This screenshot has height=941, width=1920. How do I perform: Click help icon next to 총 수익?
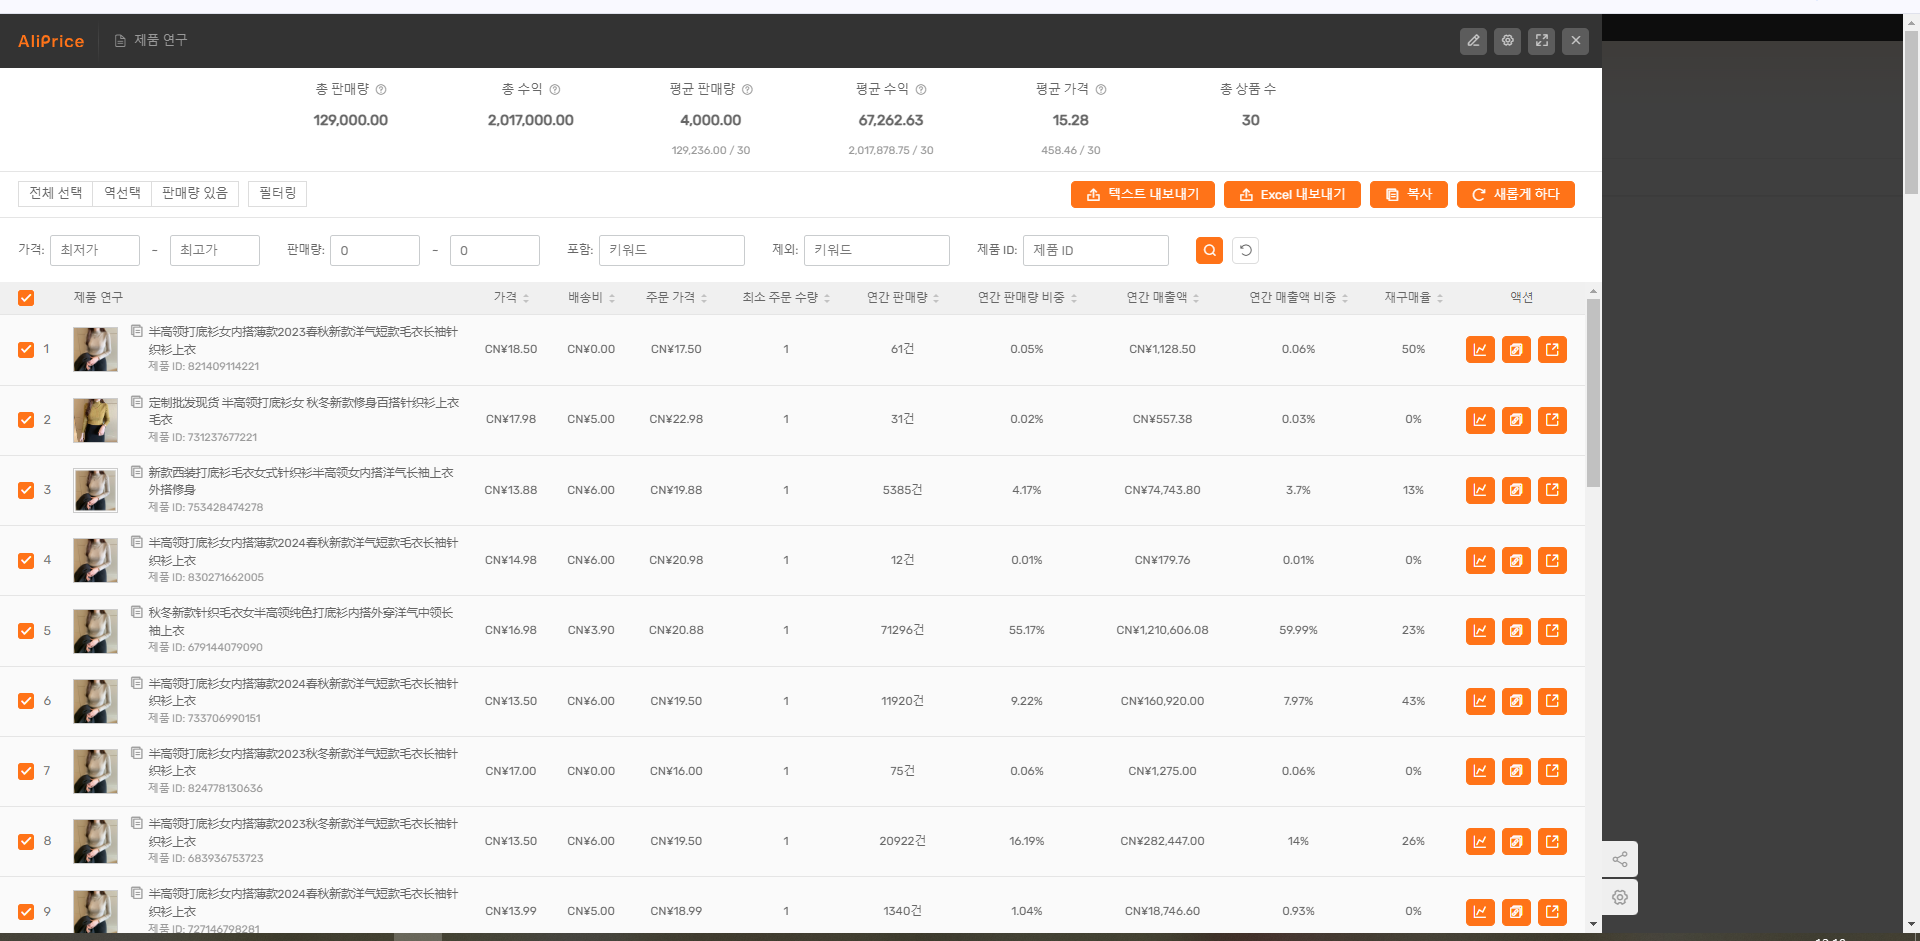coord(555,89)
